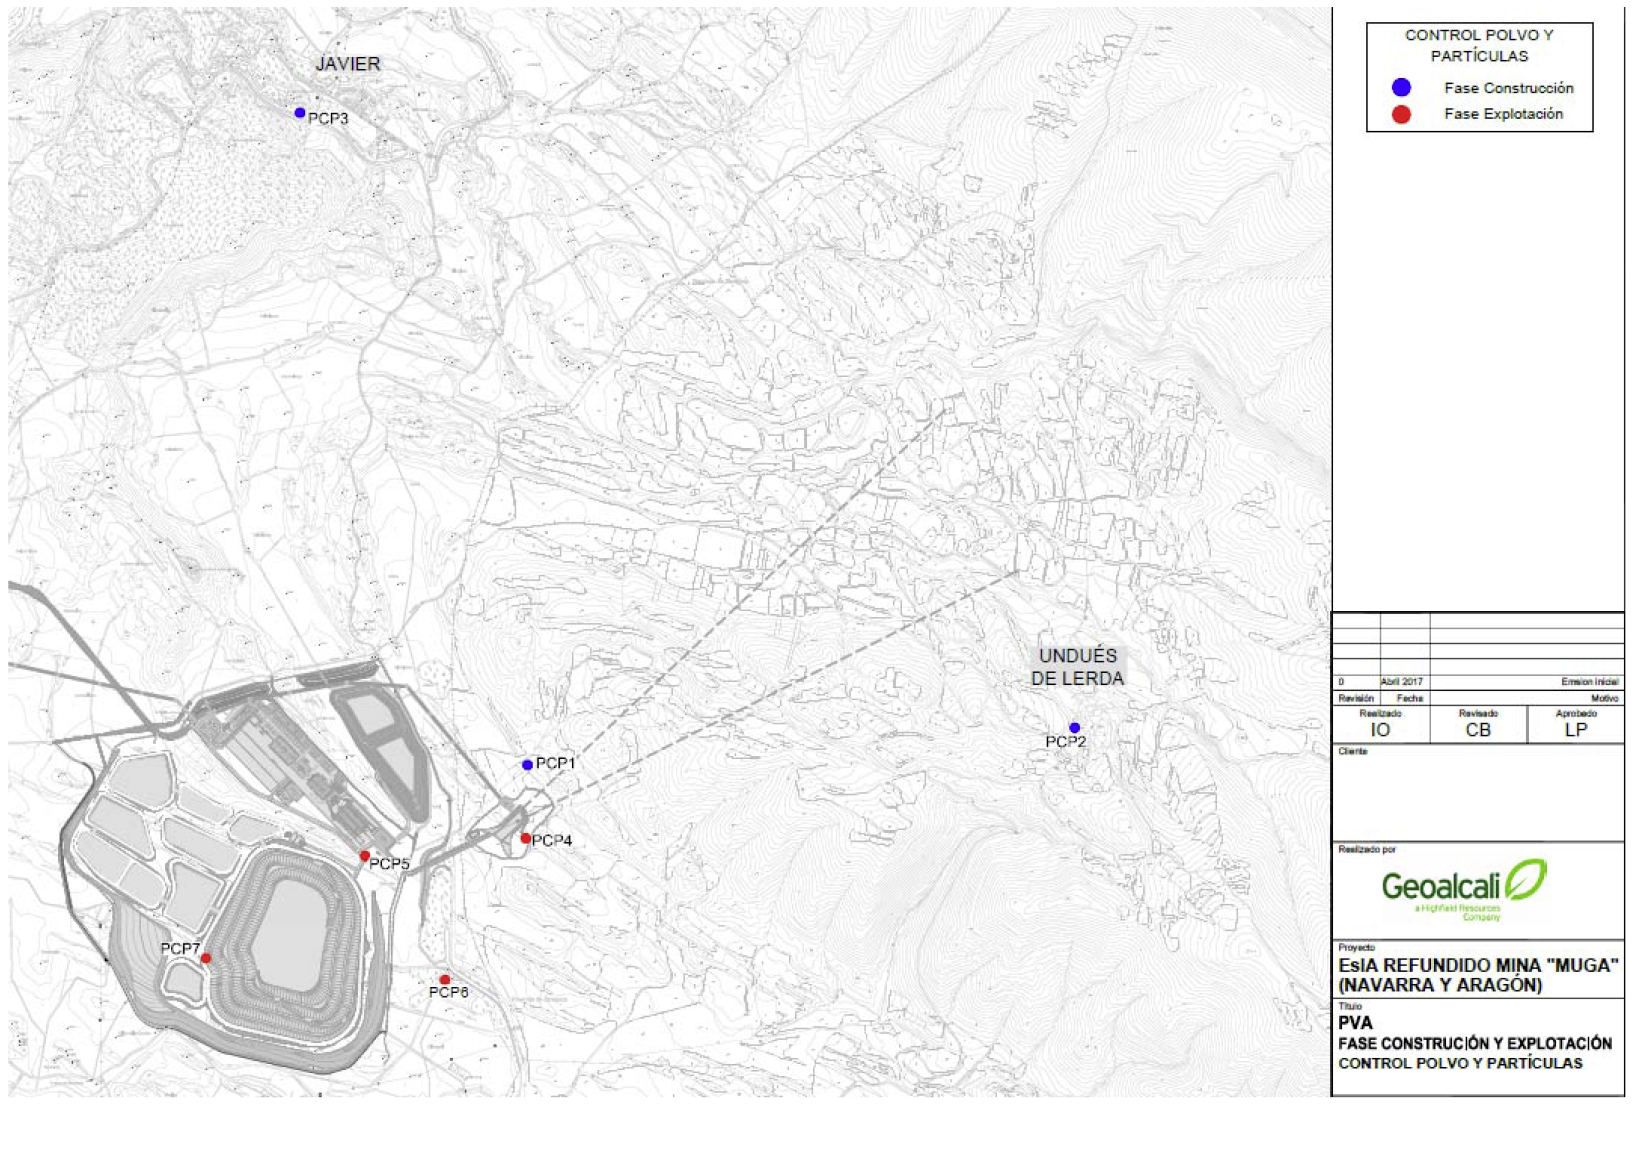
Task: Click the red PCP5 monitoring point
Action: 365,856
